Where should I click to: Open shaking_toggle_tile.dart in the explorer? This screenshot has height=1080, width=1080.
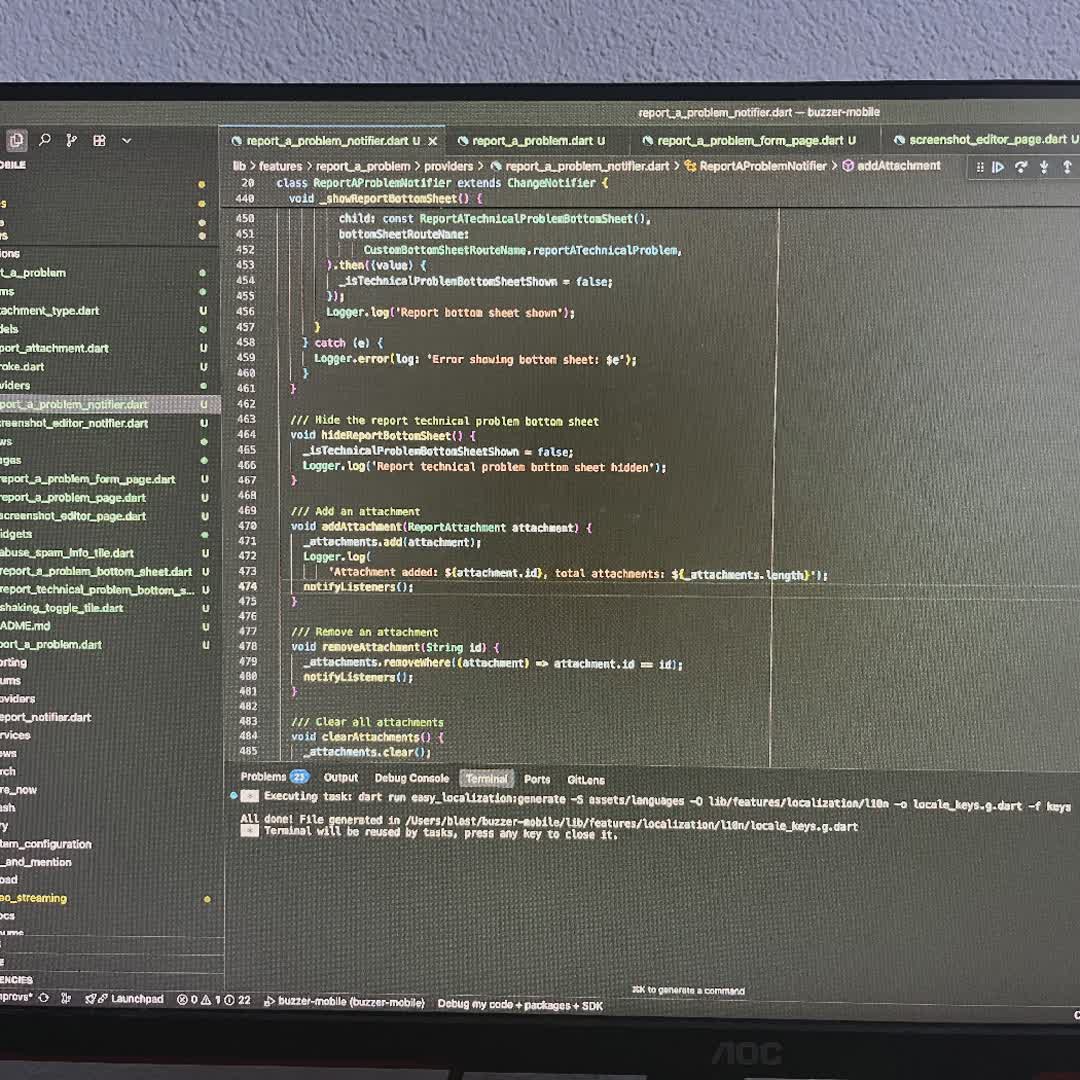(110, 608)
